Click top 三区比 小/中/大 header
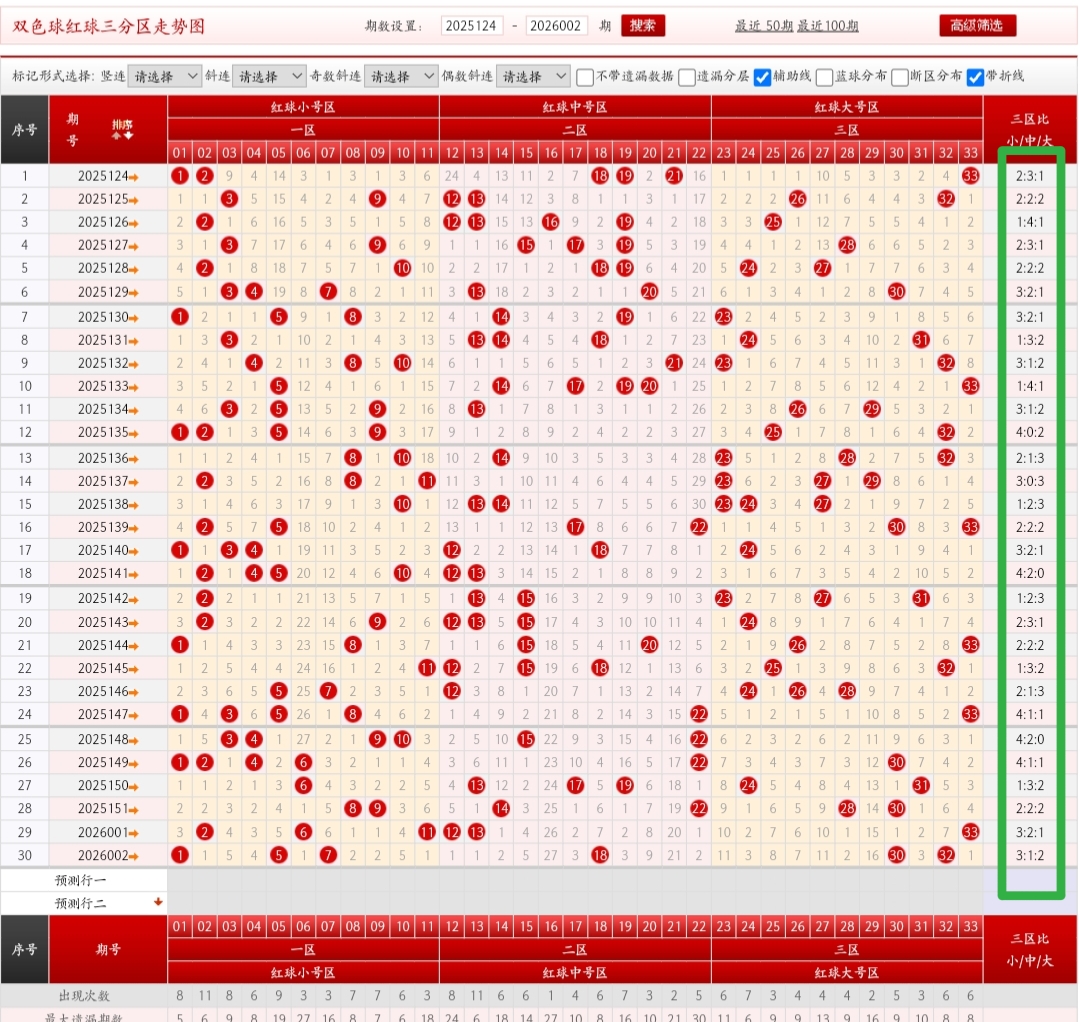The image size is (1080, 1022). [x=1030, y=129]
